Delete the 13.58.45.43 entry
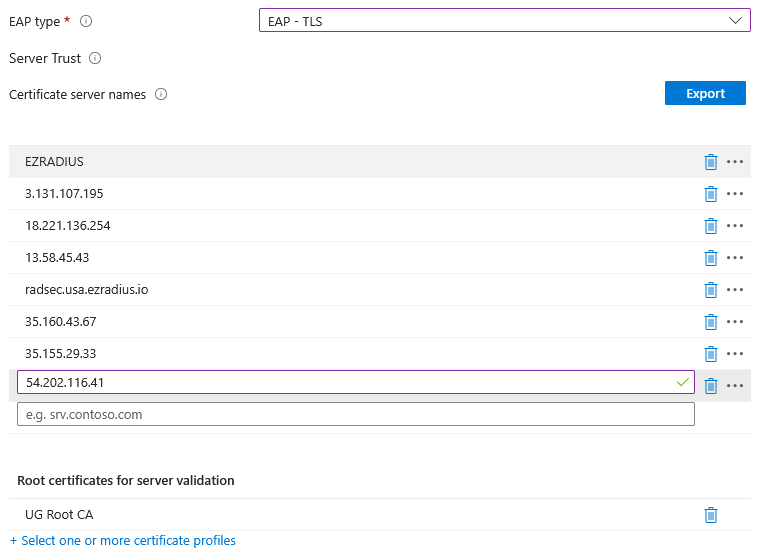Viewport: 778px width, 559px height. coord(711,258)
